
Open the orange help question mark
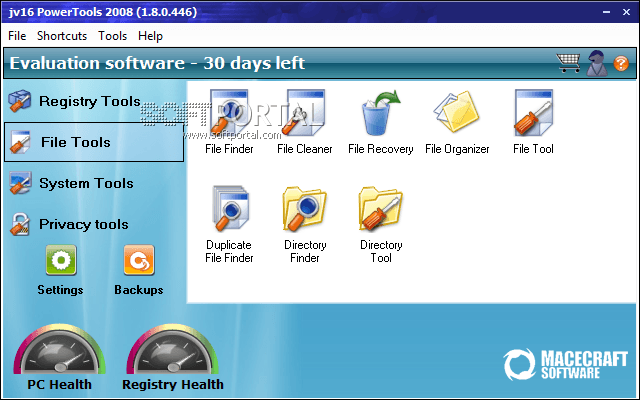(x=621, y=63)
